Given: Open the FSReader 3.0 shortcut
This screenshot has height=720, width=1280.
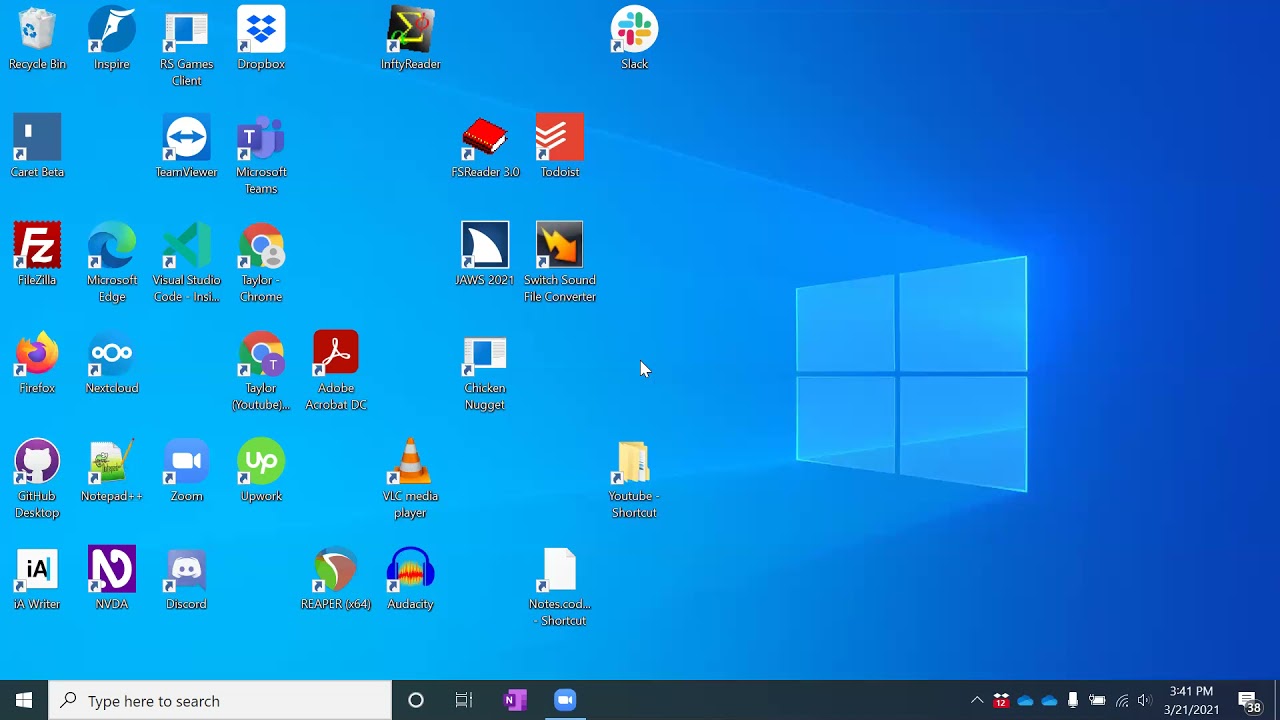Looking at the screenshot, I should click(485, 148).
